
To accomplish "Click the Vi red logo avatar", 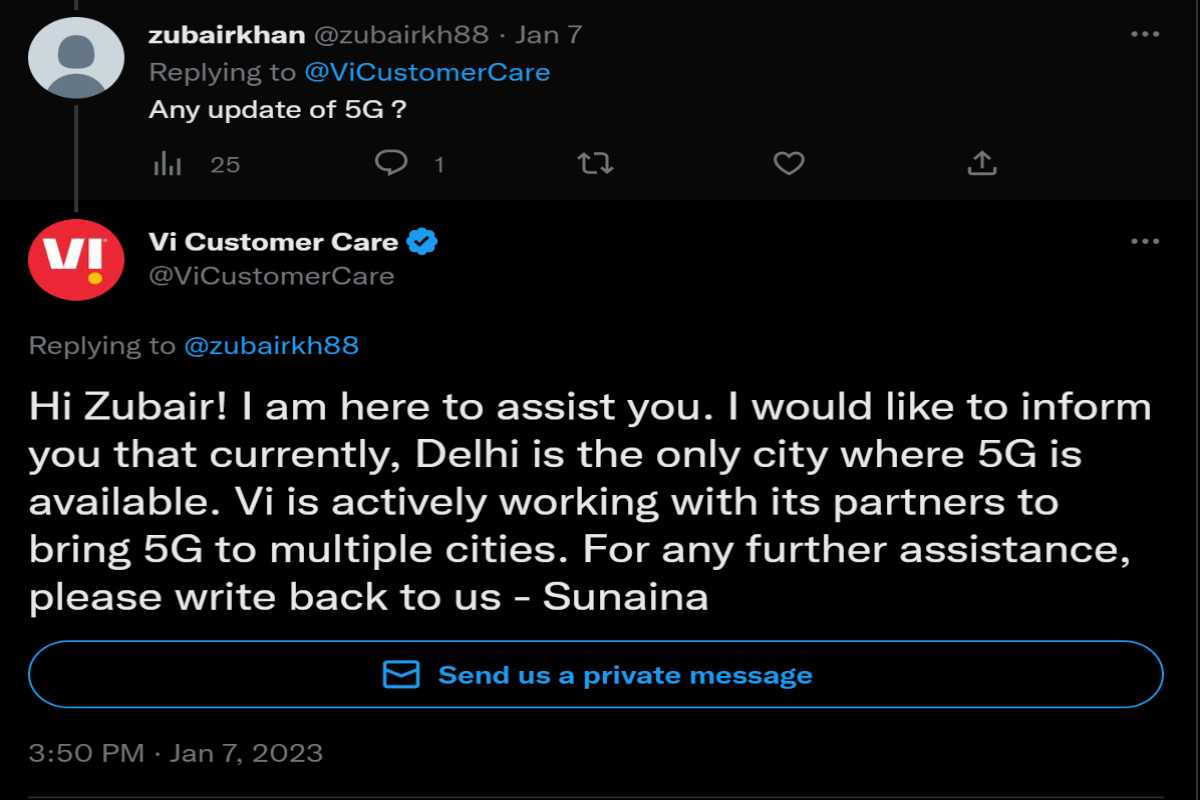I will [x=76, y=260].
